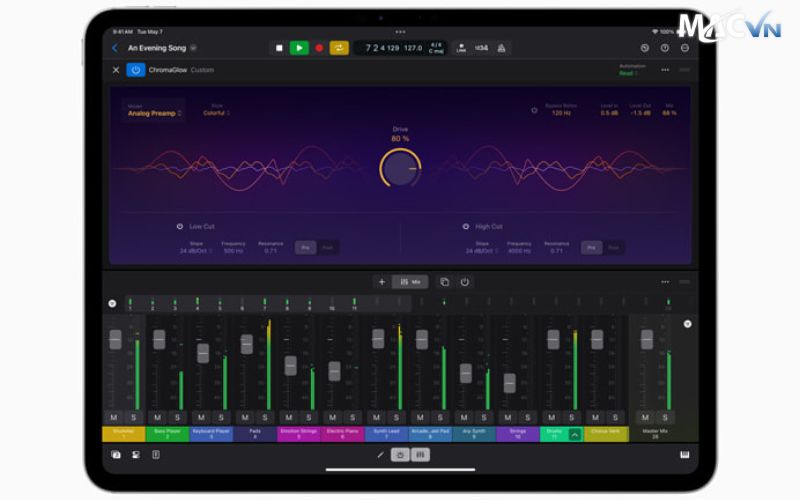Select the High Cut Pre segment
The height and width of the screenshot is (500, 800).
[x=592, y=248]
